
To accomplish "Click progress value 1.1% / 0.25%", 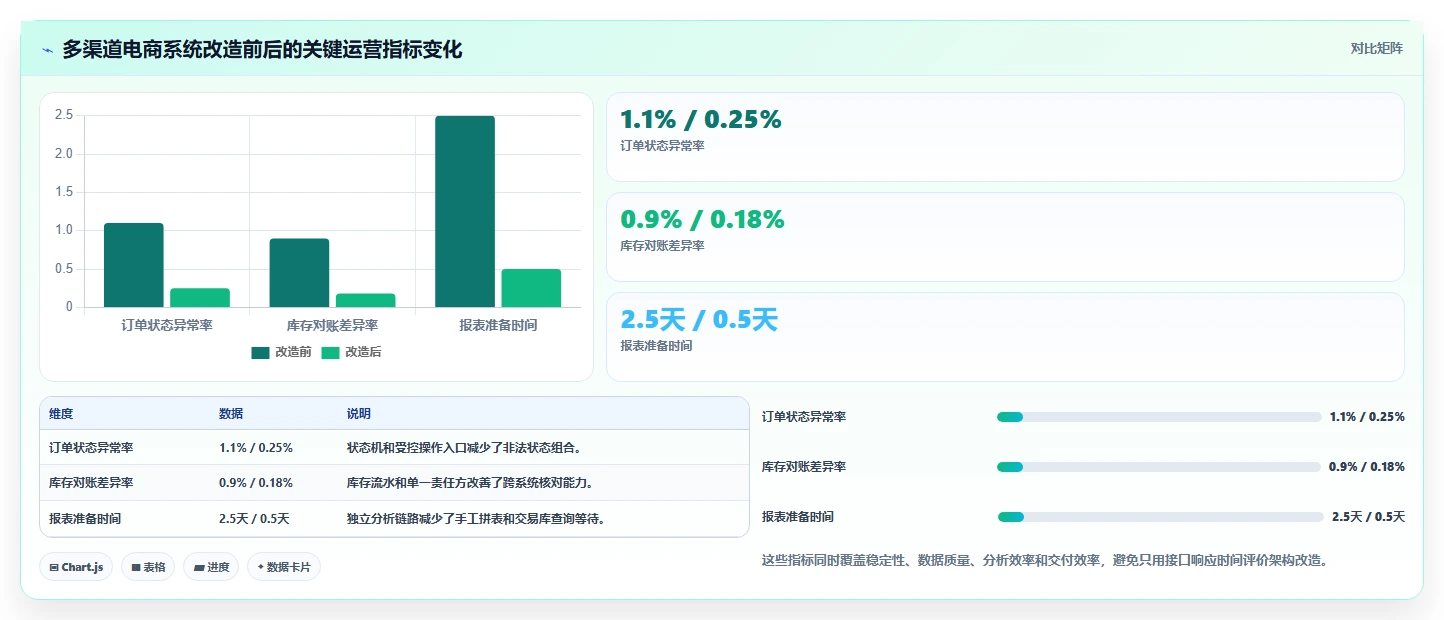I will tap(1367, 417).
